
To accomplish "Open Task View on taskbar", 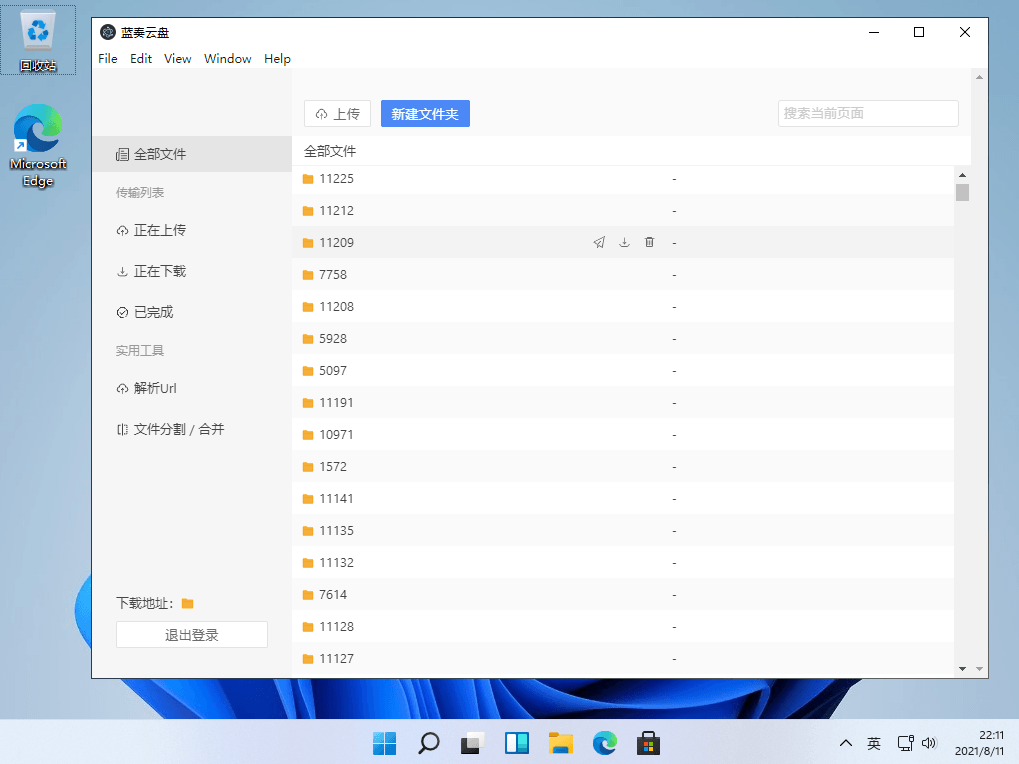I will tap(472, 743).
